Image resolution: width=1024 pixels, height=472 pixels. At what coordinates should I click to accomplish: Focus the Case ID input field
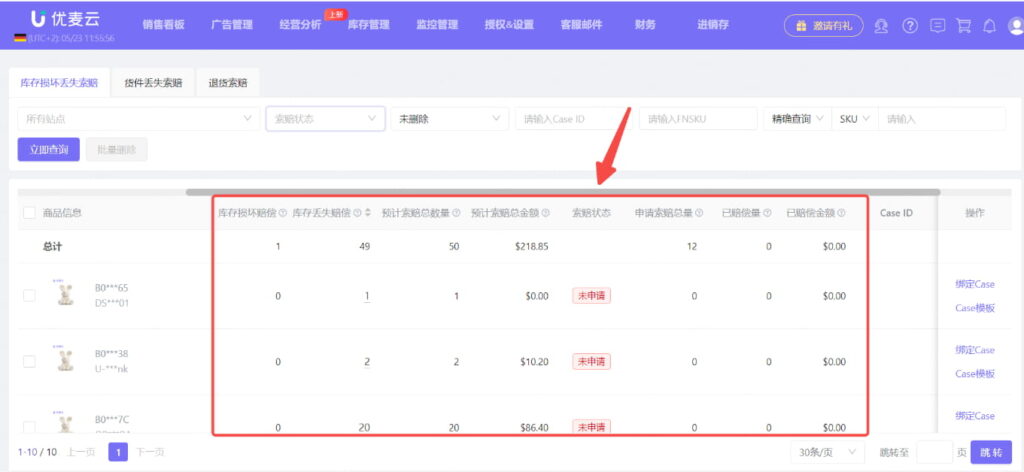pyautogui.click(x=573, y=119)
